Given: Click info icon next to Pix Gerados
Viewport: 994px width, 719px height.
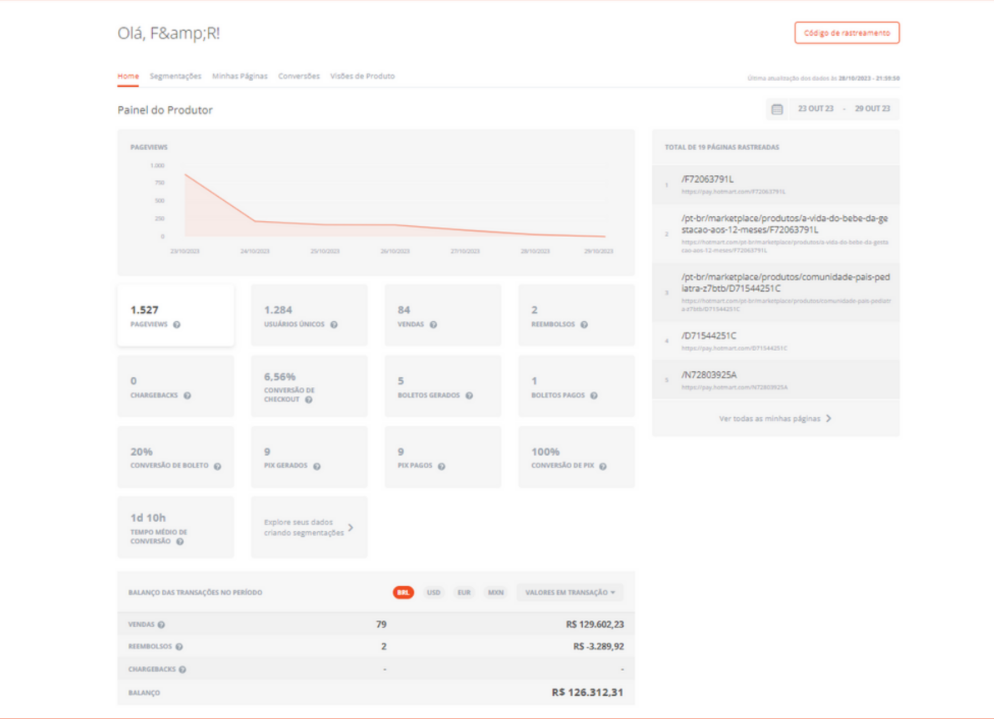Looking at the screenshot, I should [x=316, y=466].
